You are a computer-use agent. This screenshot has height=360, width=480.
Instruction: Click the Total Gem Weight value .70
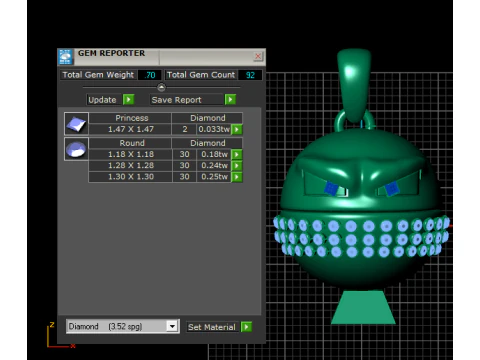coord(150,75)
